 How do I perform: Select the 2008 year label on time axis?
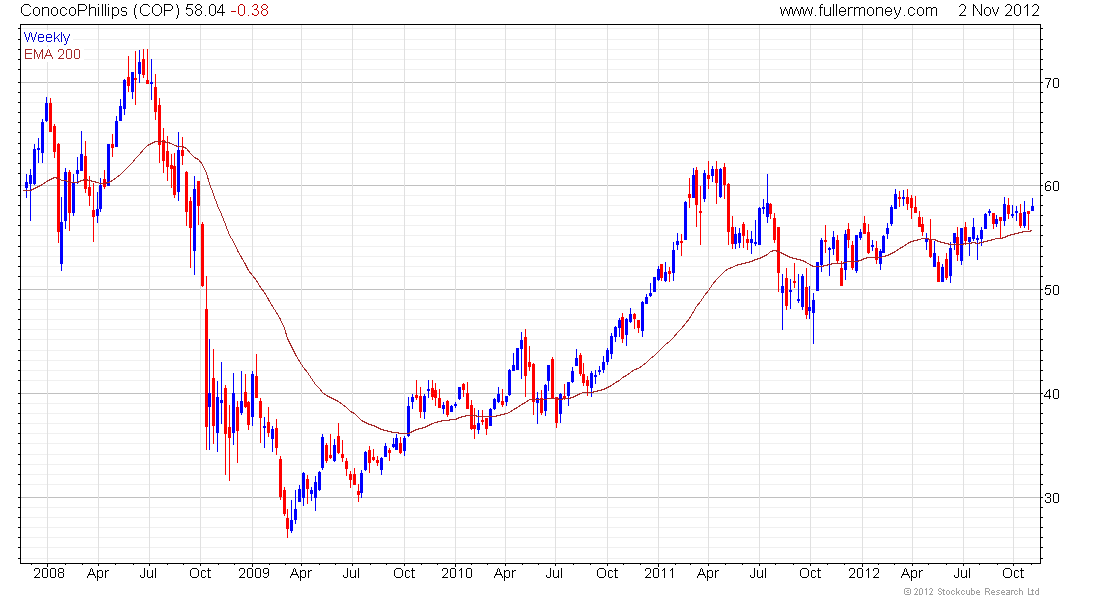point(48,573)
